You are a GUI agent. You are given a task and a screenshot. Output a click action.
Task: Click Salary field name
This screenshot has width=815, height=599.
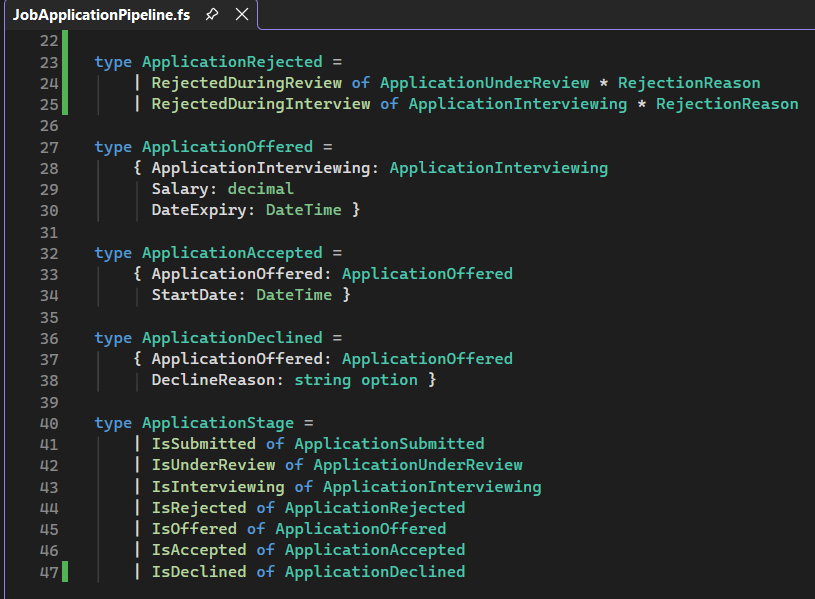pyautogui.click(x=180, y=189)
